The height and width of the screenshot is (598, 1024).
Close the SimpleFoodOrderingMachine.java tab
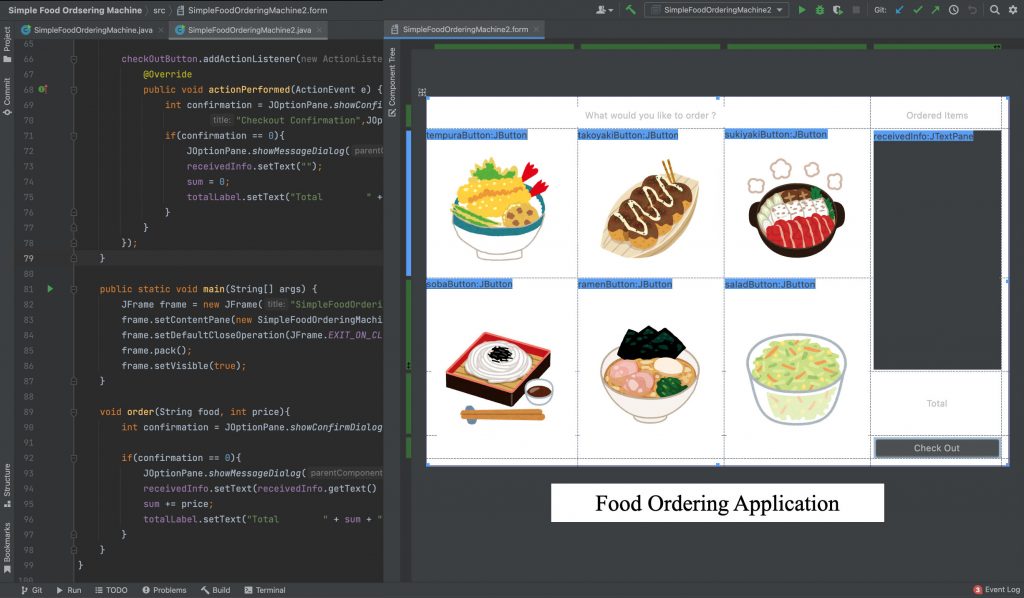click(161, 30)
